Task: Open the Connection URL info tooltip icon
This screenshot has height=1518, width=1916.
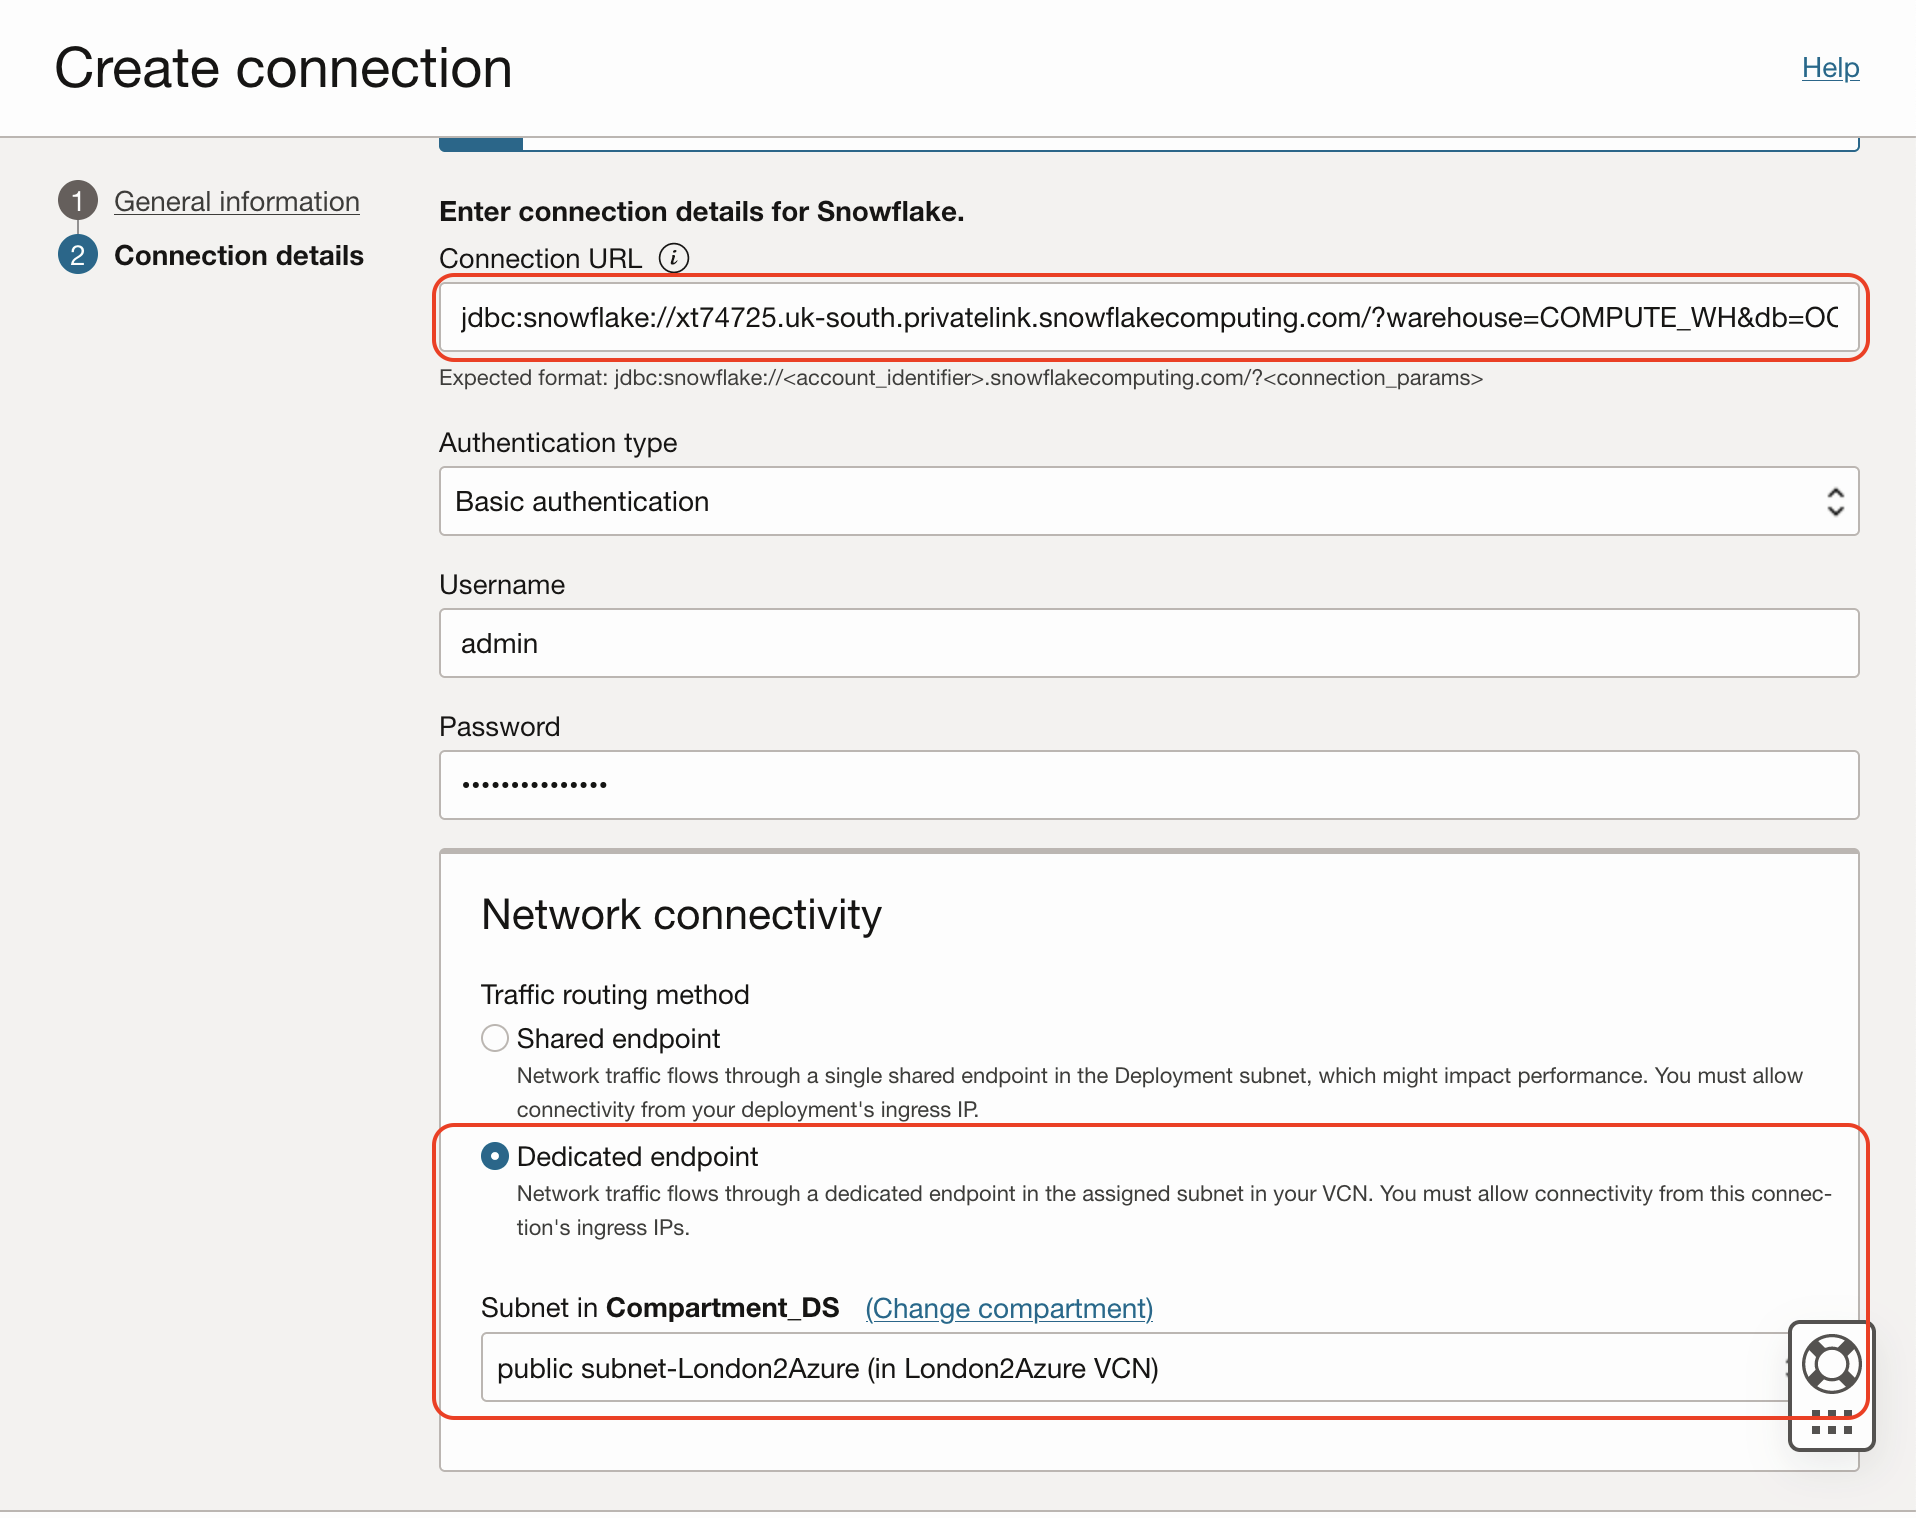Action: (x=675, y=258)
